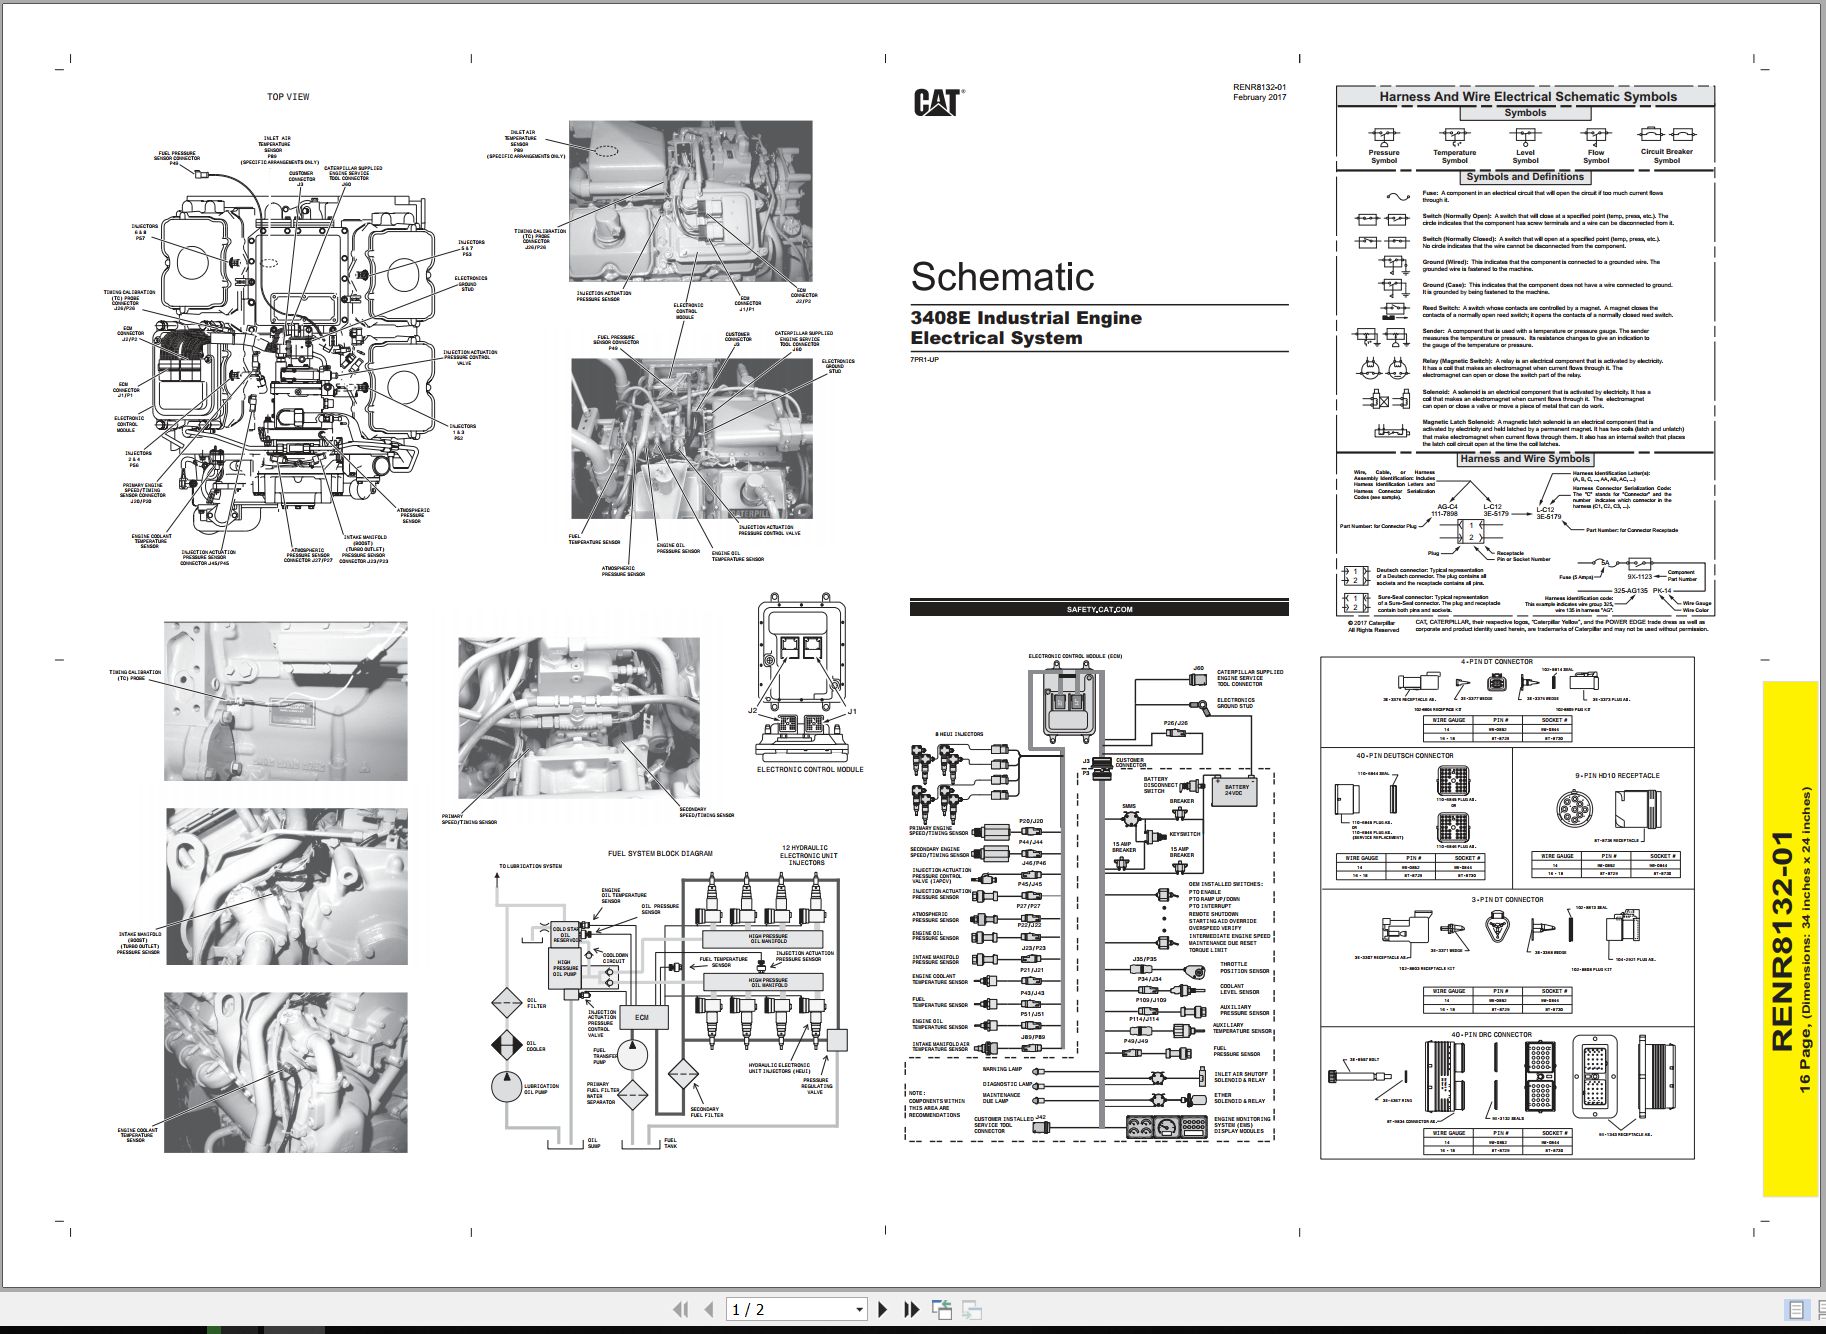Click the large Schematic heading
This screenshot has height=1334, width=1826.
pos(1002,277)
